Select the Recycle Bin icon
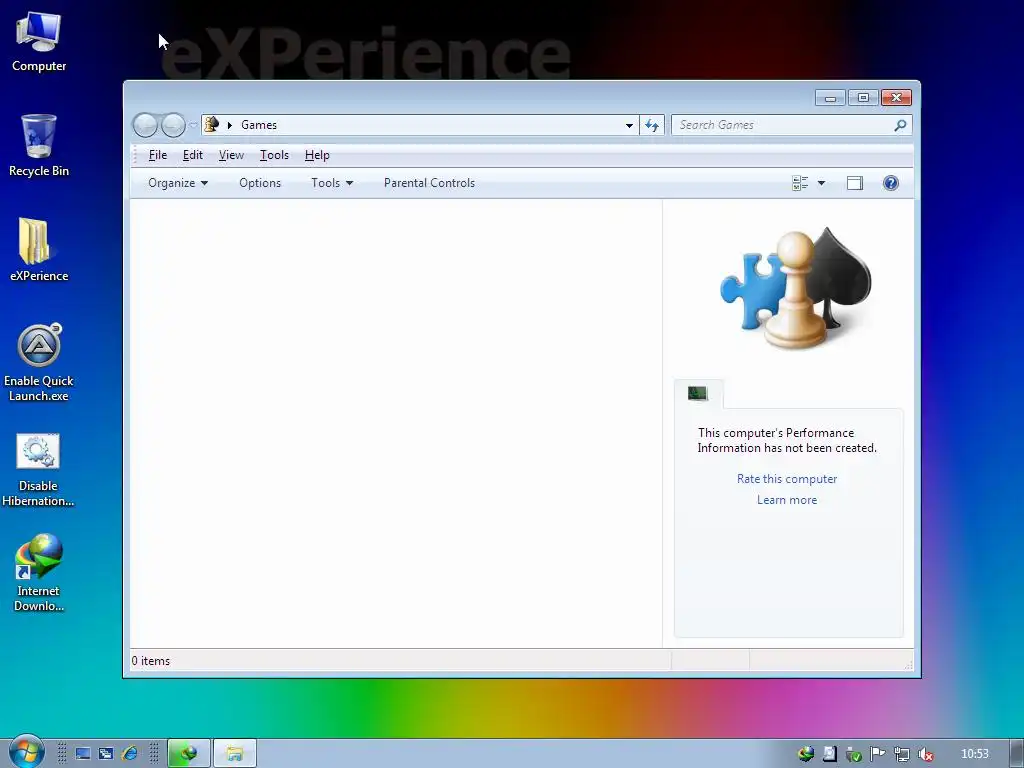Image resolution: width=1024 pixels, height=768 pixels. 39,146
